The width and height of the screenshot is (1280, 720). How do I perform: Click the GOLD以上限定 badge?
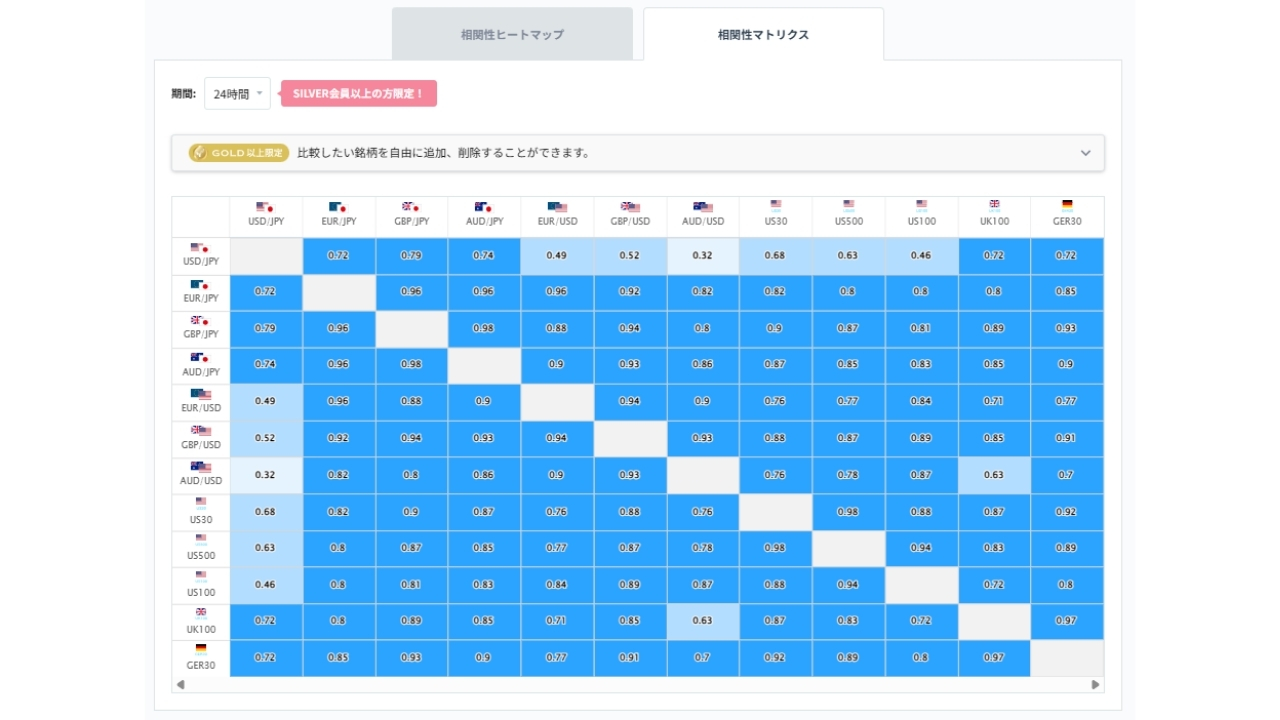click(x=239, y=153)
